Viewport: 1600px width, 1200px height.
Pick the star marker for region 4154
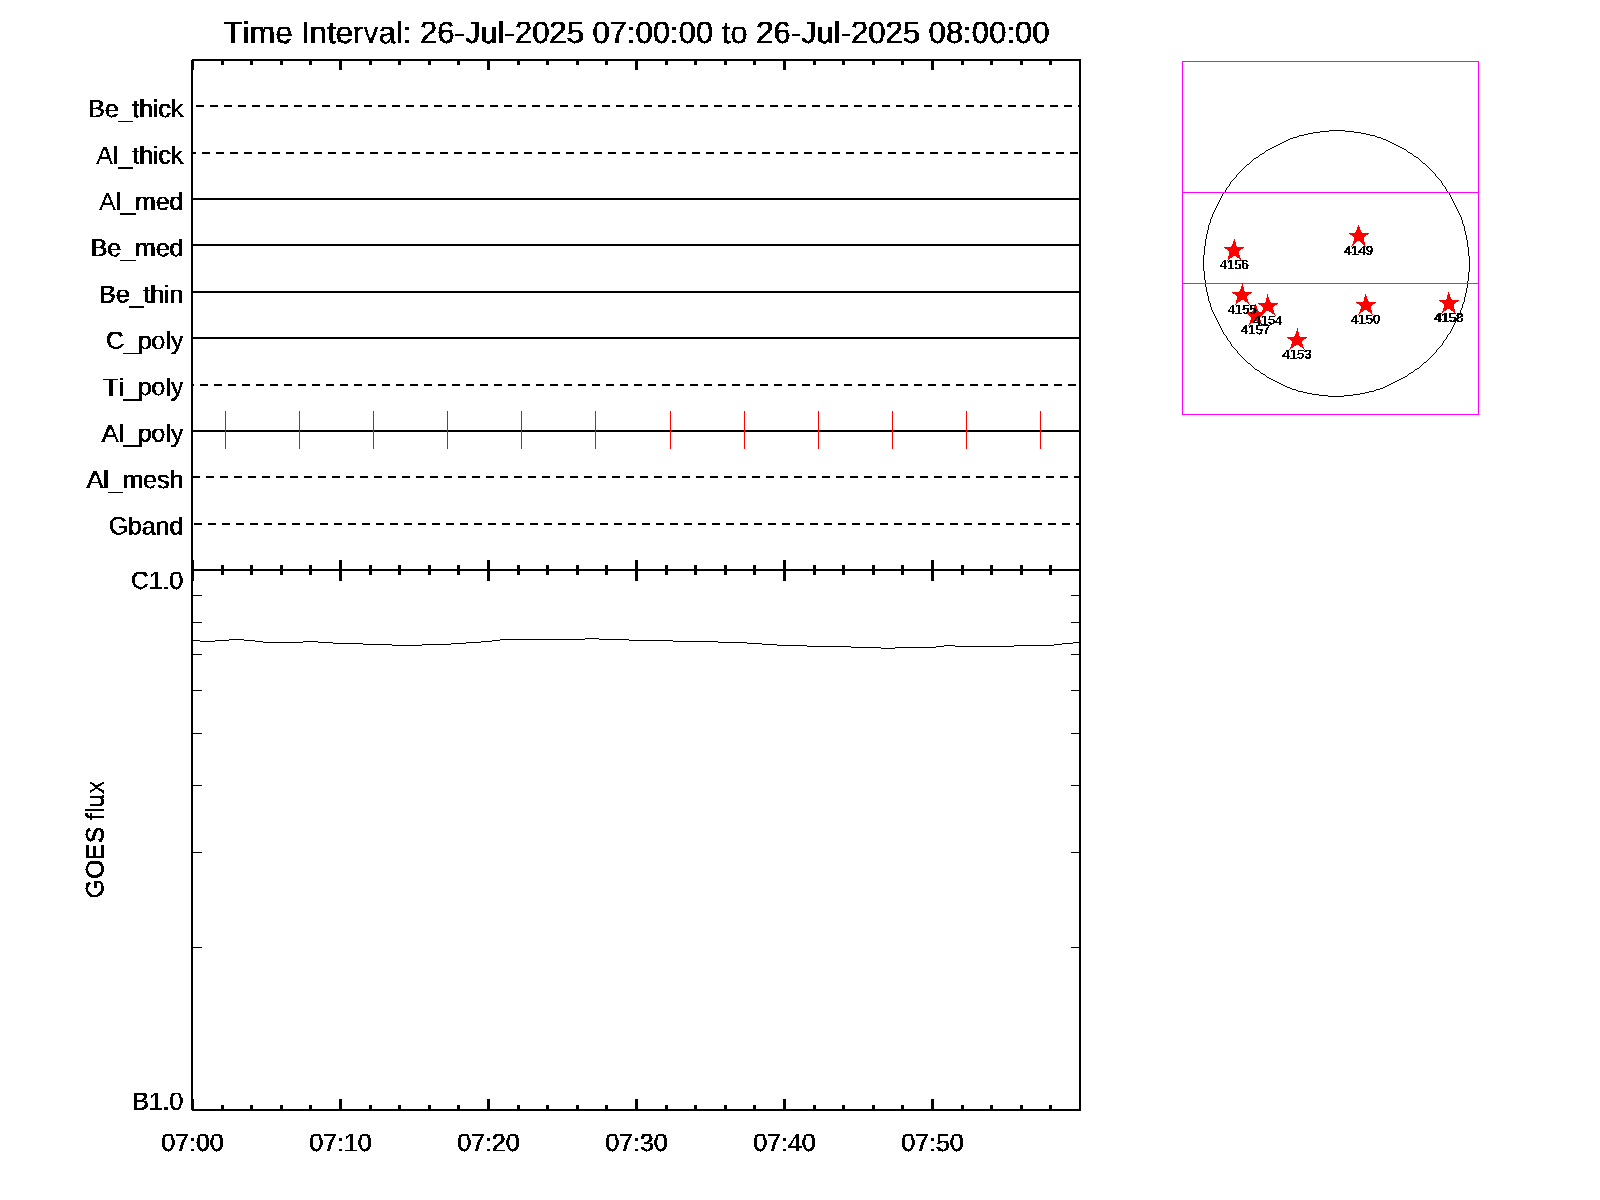pyautogui.click(x=1268, y=306)
